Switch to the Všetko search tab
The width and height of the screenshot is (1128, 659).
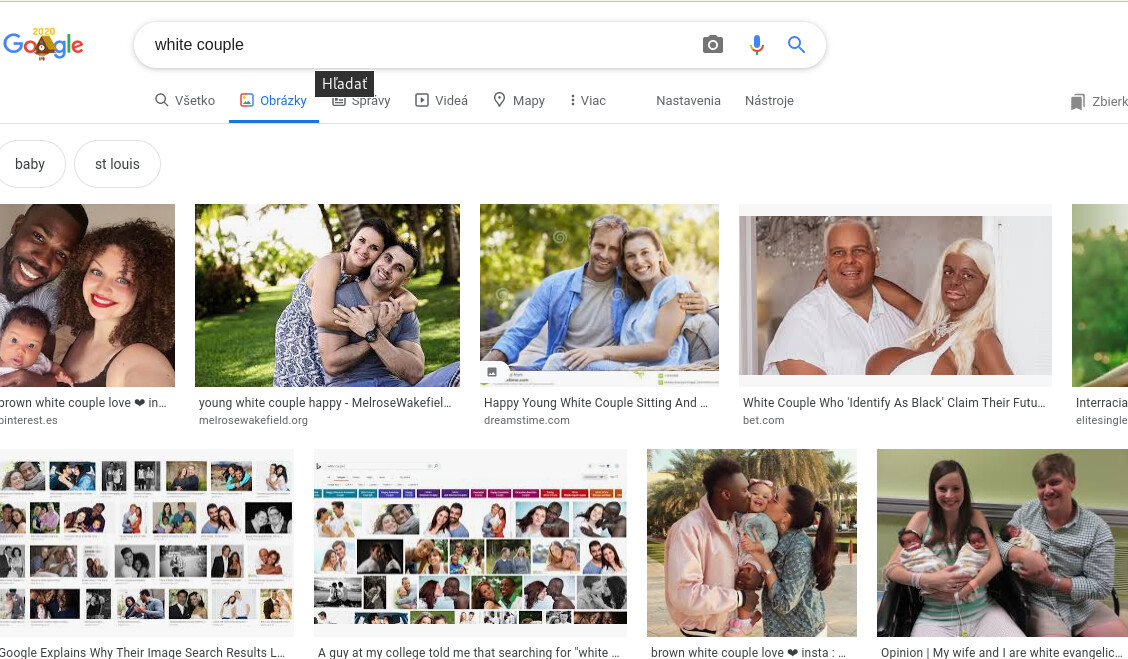coord(185,101)
